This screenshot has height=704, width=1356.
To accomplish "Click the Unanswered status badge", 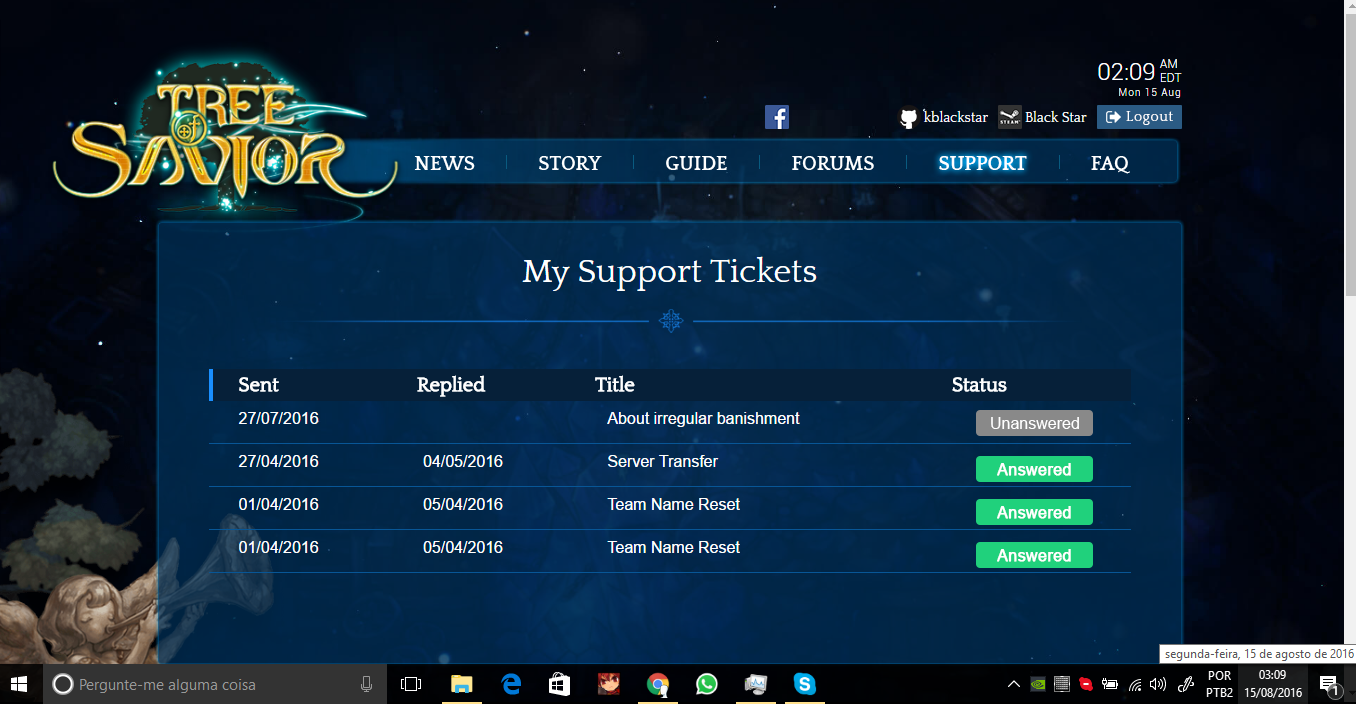I will click(1034, 423).
